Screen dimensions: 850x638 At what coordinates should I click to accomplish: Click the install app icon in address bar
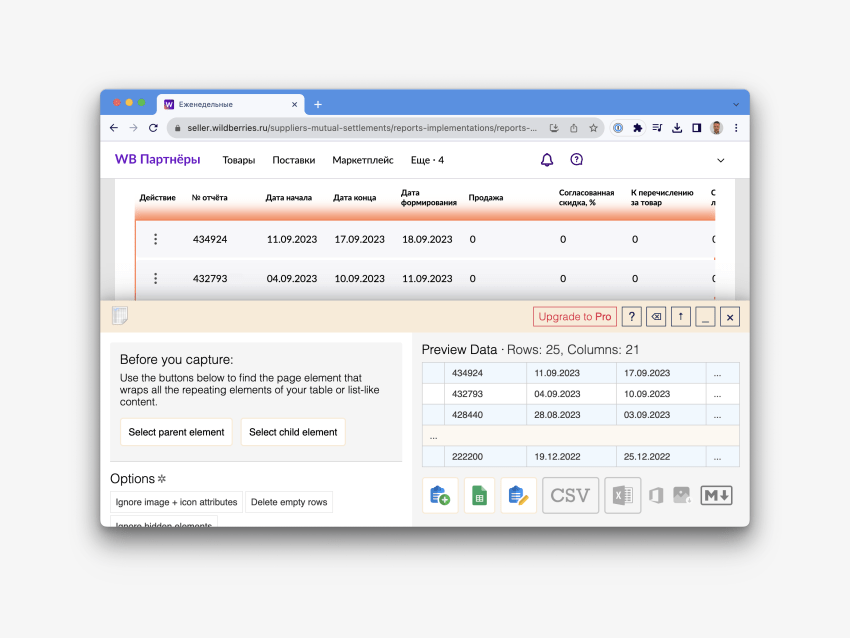tap(554, 128)
